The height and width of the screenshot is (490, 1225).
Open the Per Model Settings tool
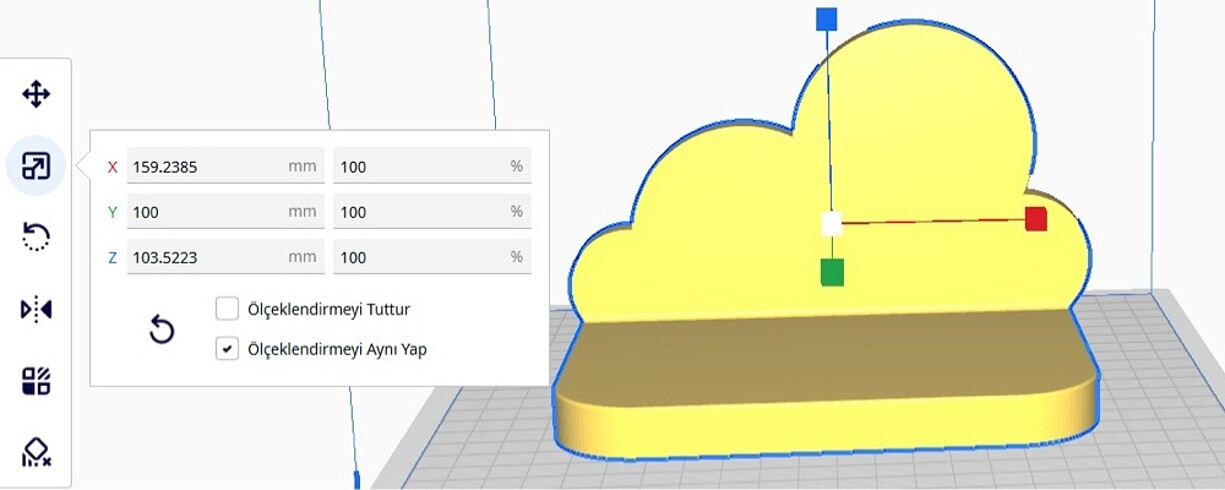[36, 381]
